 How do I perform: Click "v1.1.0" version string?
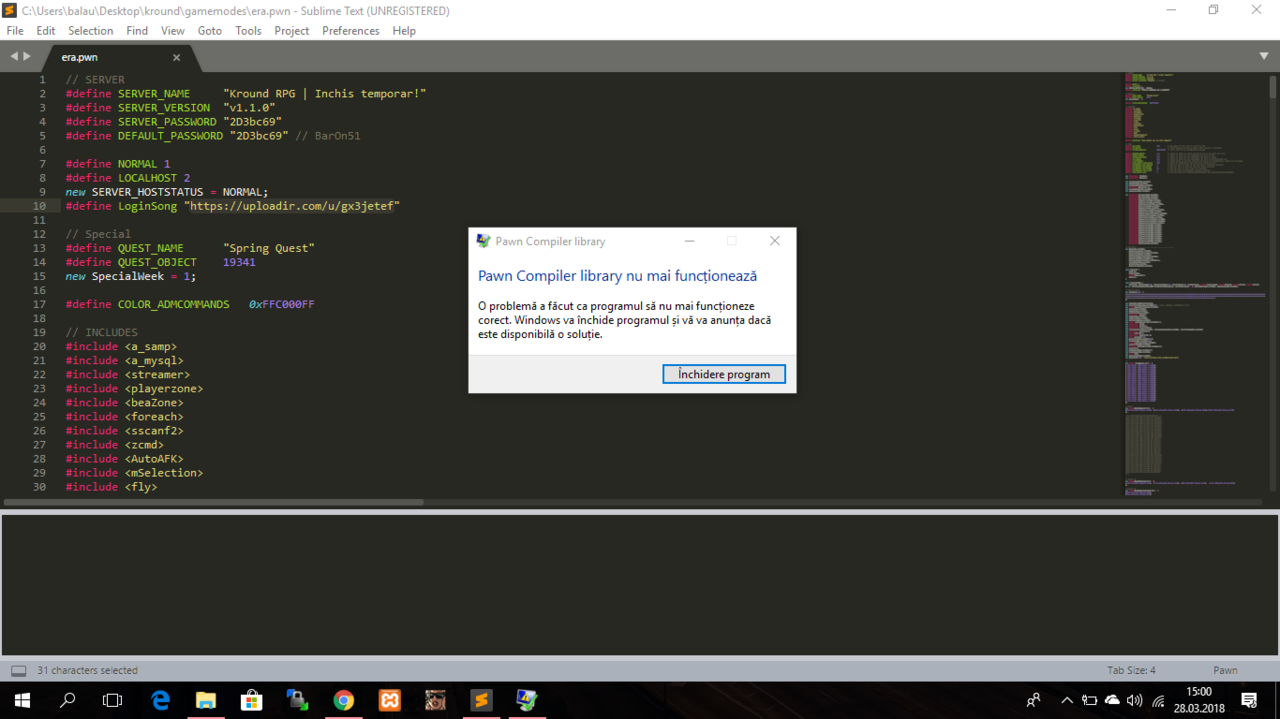click(249, 108)
